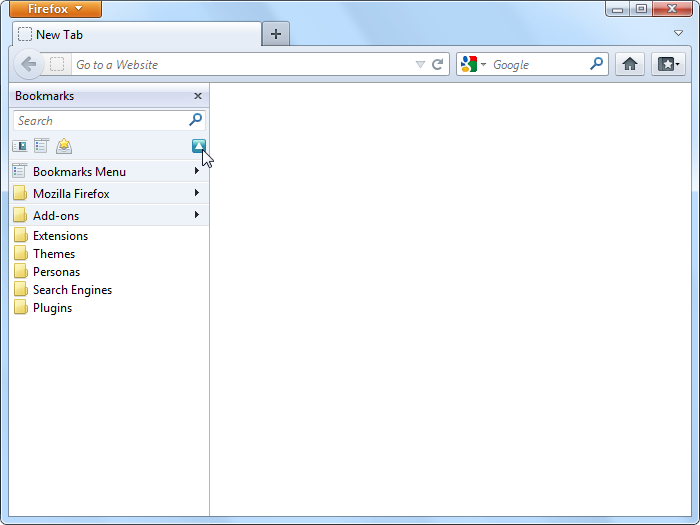
Task: Show URL bar history dropdown
Action: 420,64
